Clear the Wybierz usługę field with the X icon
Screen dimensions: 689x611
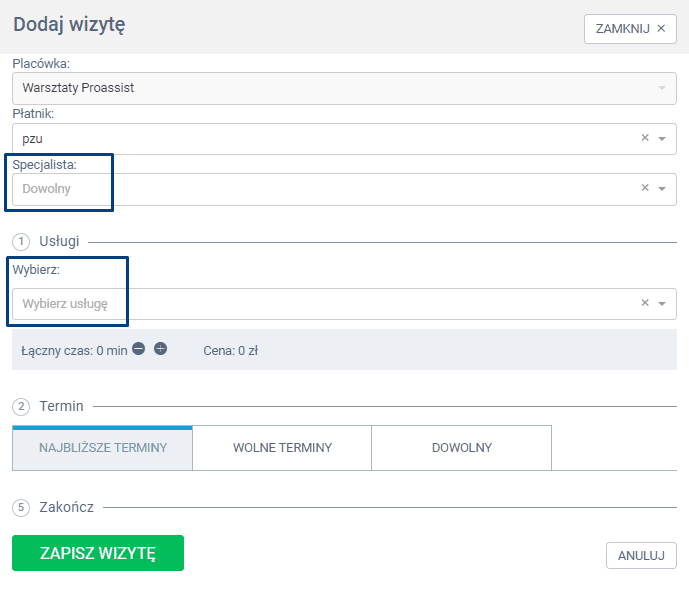645,303
